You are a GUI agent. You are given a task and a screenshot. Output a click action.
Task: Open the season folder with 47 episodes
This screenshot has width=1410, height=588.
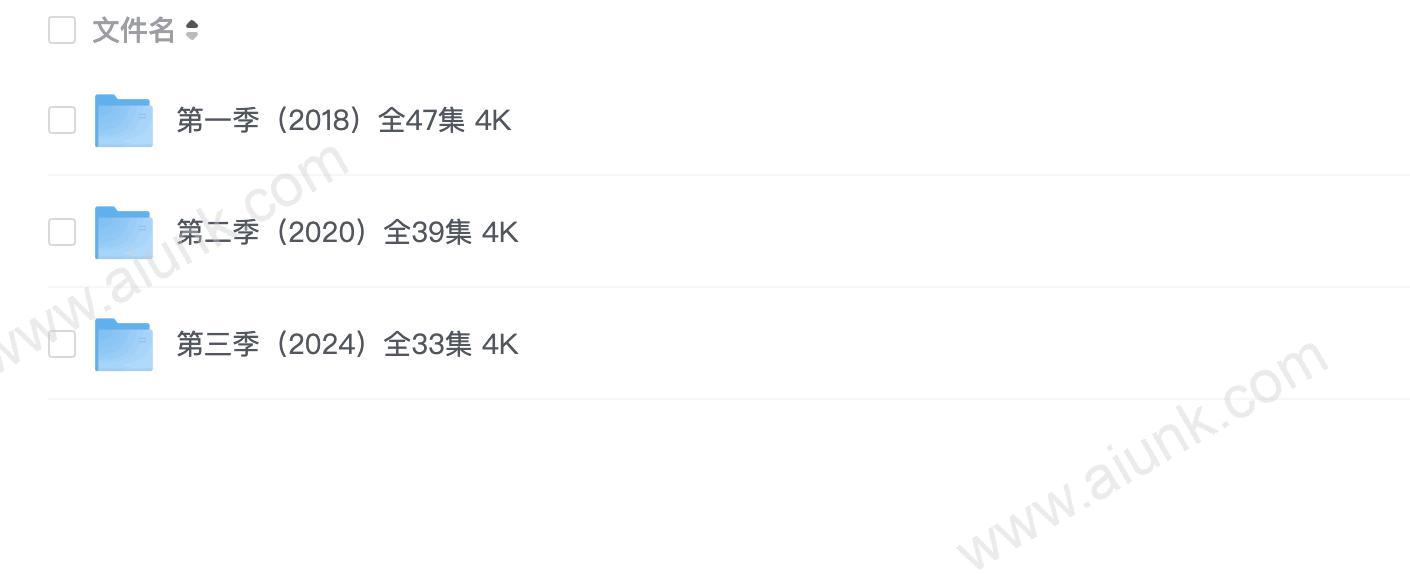(344, 121)
